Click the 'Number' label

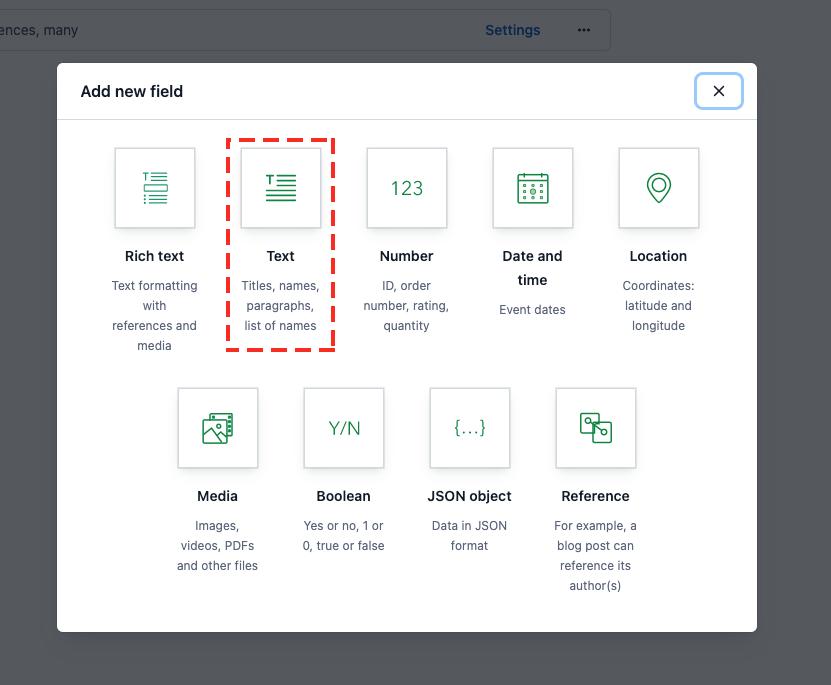click(x=406, y=256)
